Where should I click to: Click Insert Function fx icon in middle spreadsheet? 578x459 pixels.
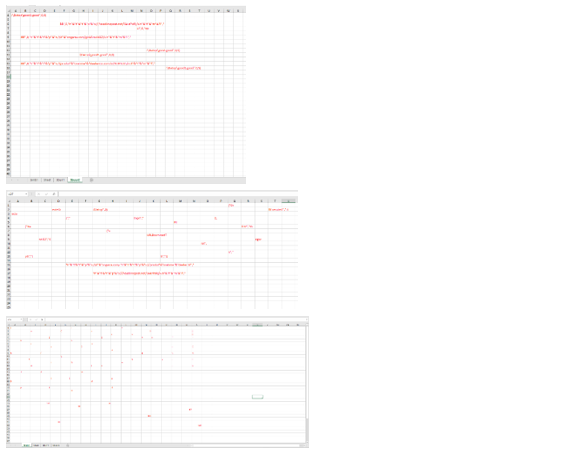(x=54, y=194)
